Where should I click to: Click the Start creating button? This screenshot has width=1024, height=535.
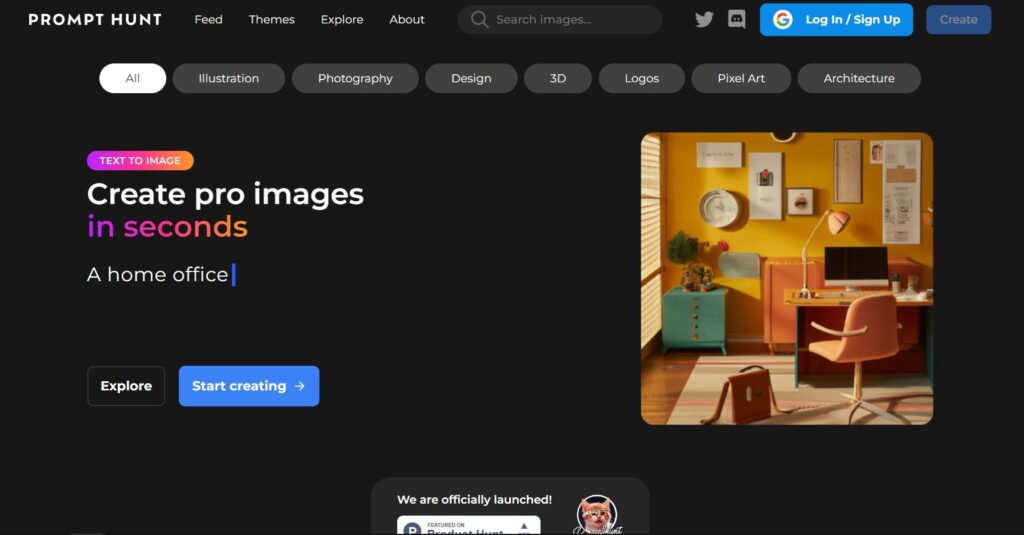249,386
